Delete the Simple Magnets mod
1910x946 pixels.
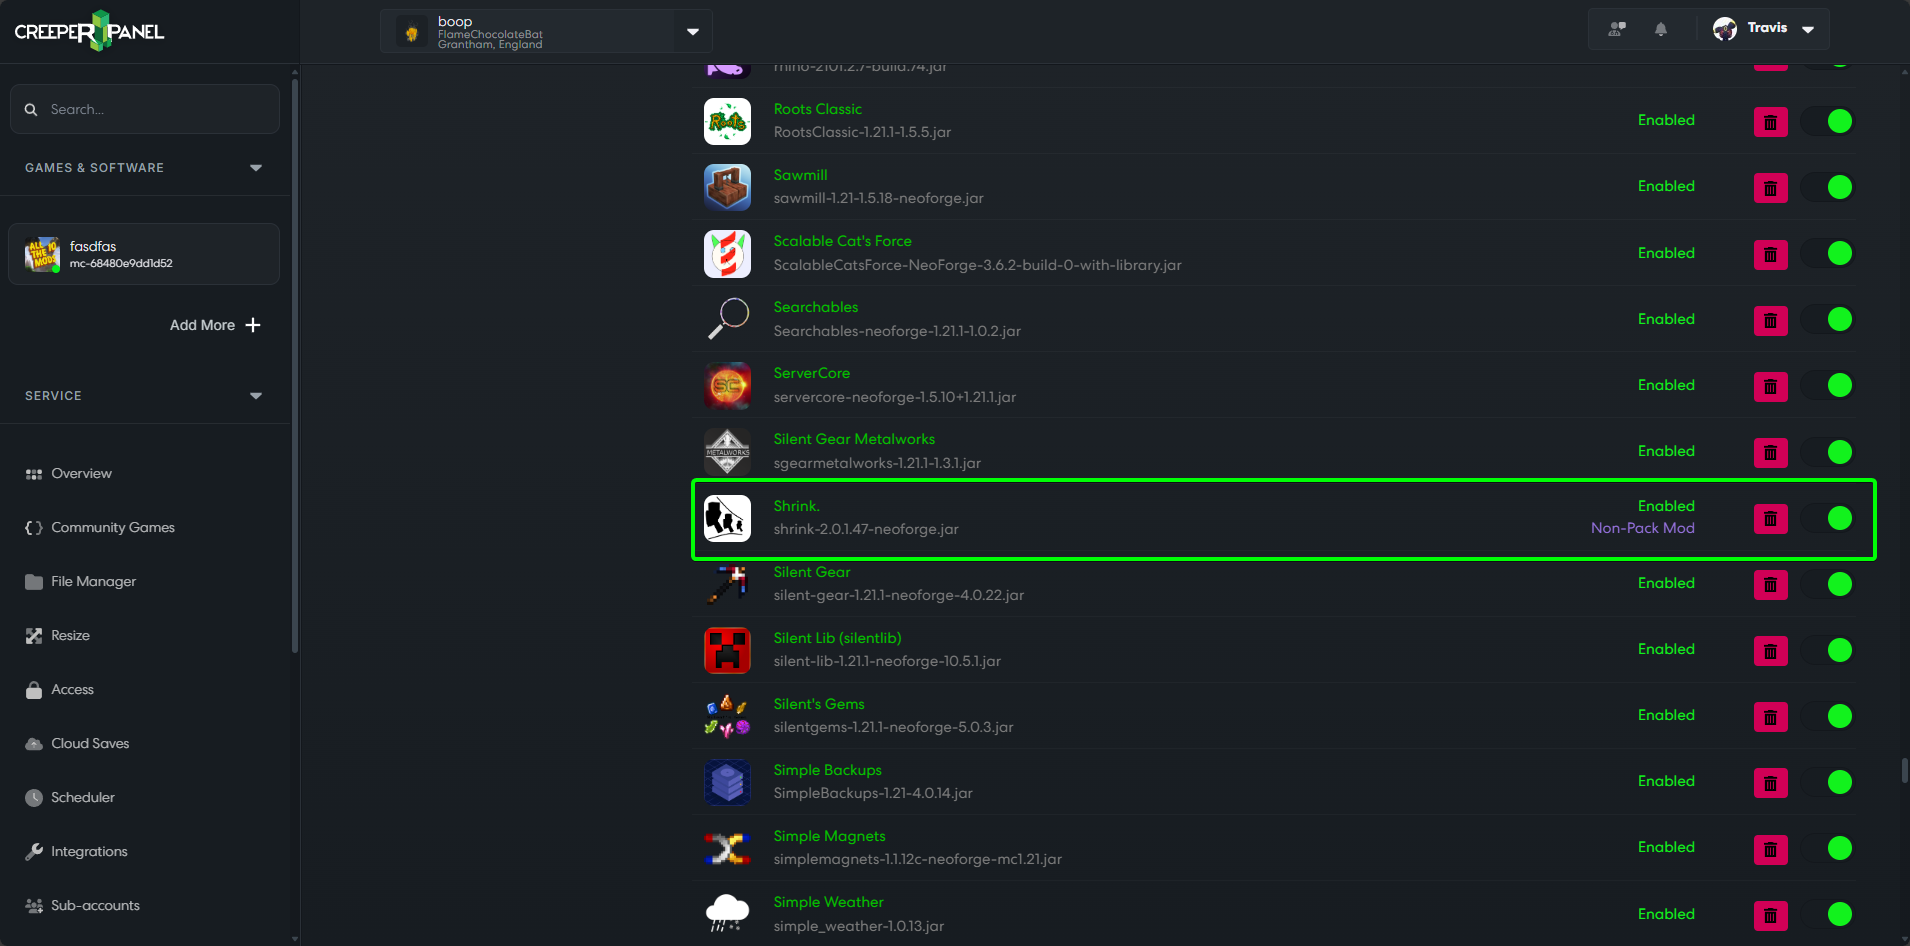[x=1770, y=848]
